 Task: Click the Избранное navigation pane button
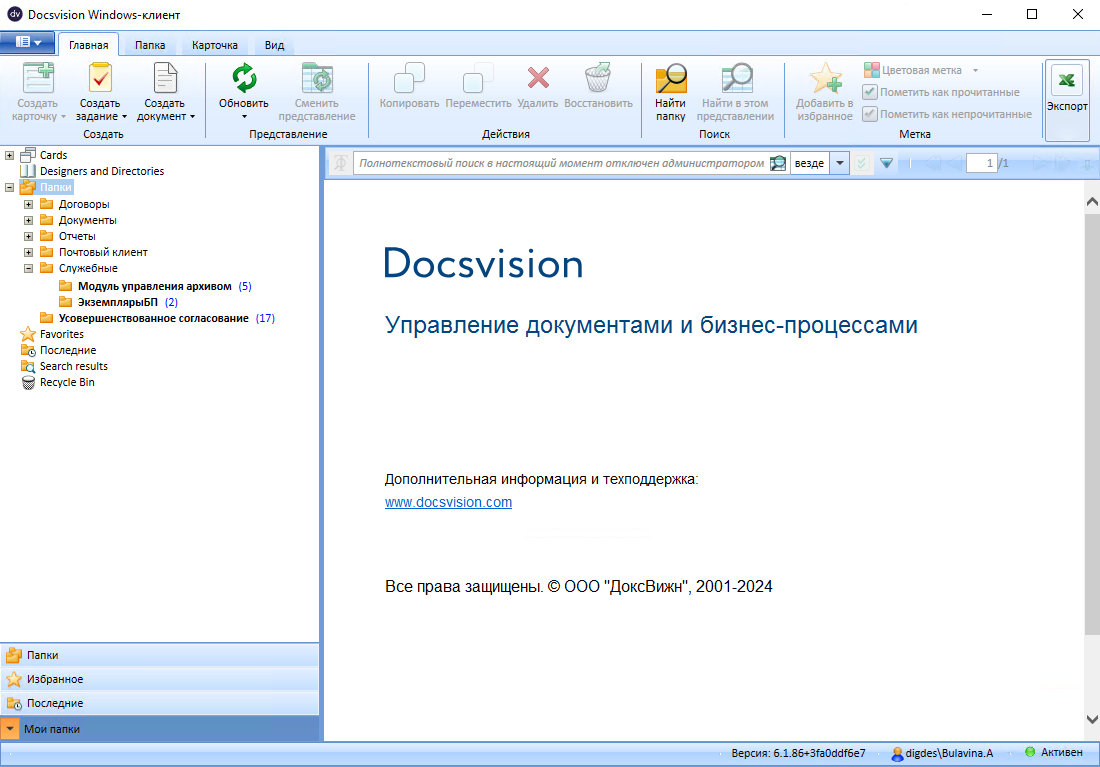click(55, 679)
